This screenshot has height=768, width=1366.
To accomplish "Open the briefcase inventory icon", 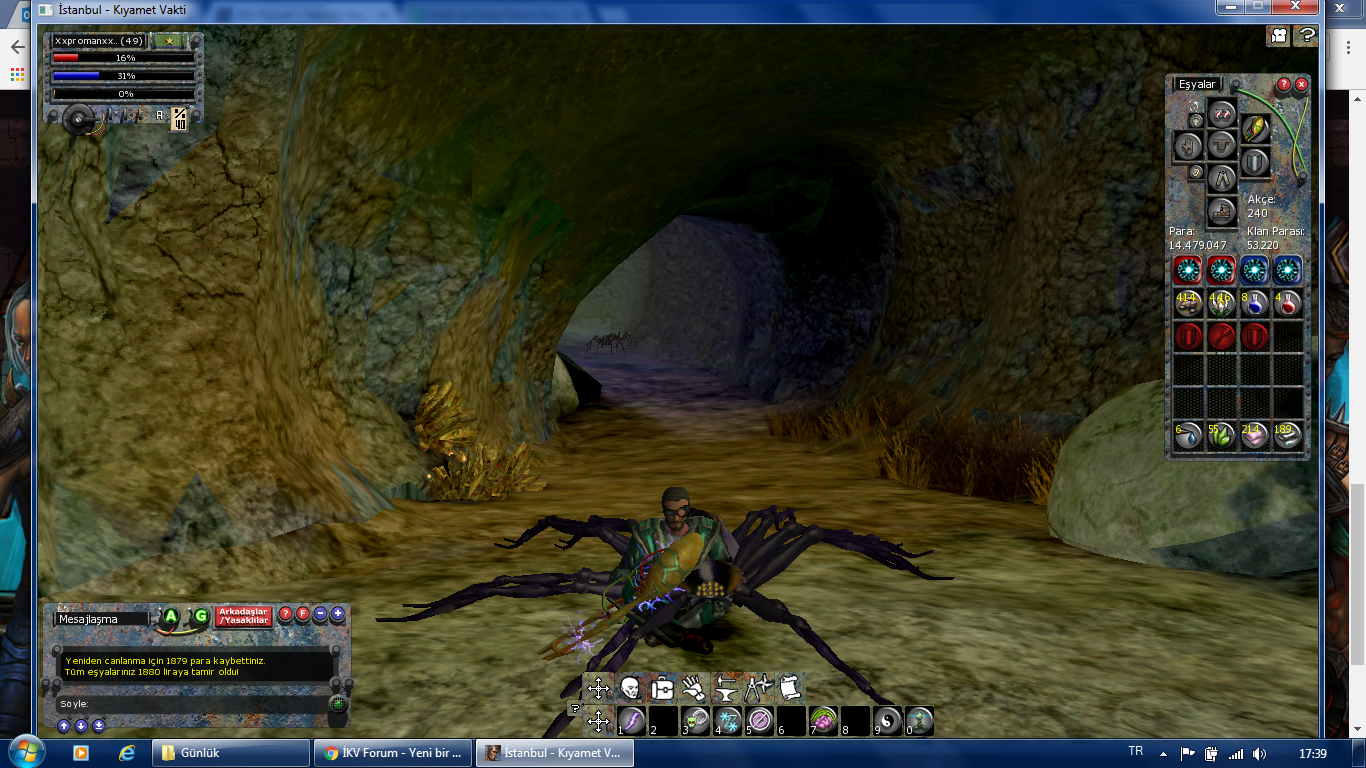I will click(662, 688).
